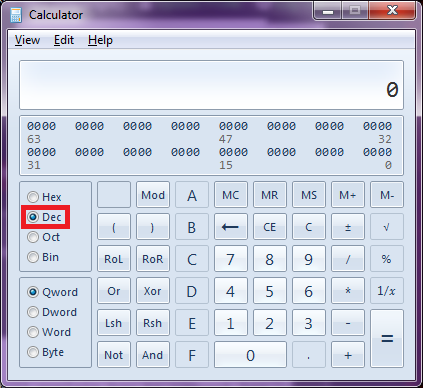Click the plus operator
The width and height of the screenshot is (423, 388).
click(348, 355)
